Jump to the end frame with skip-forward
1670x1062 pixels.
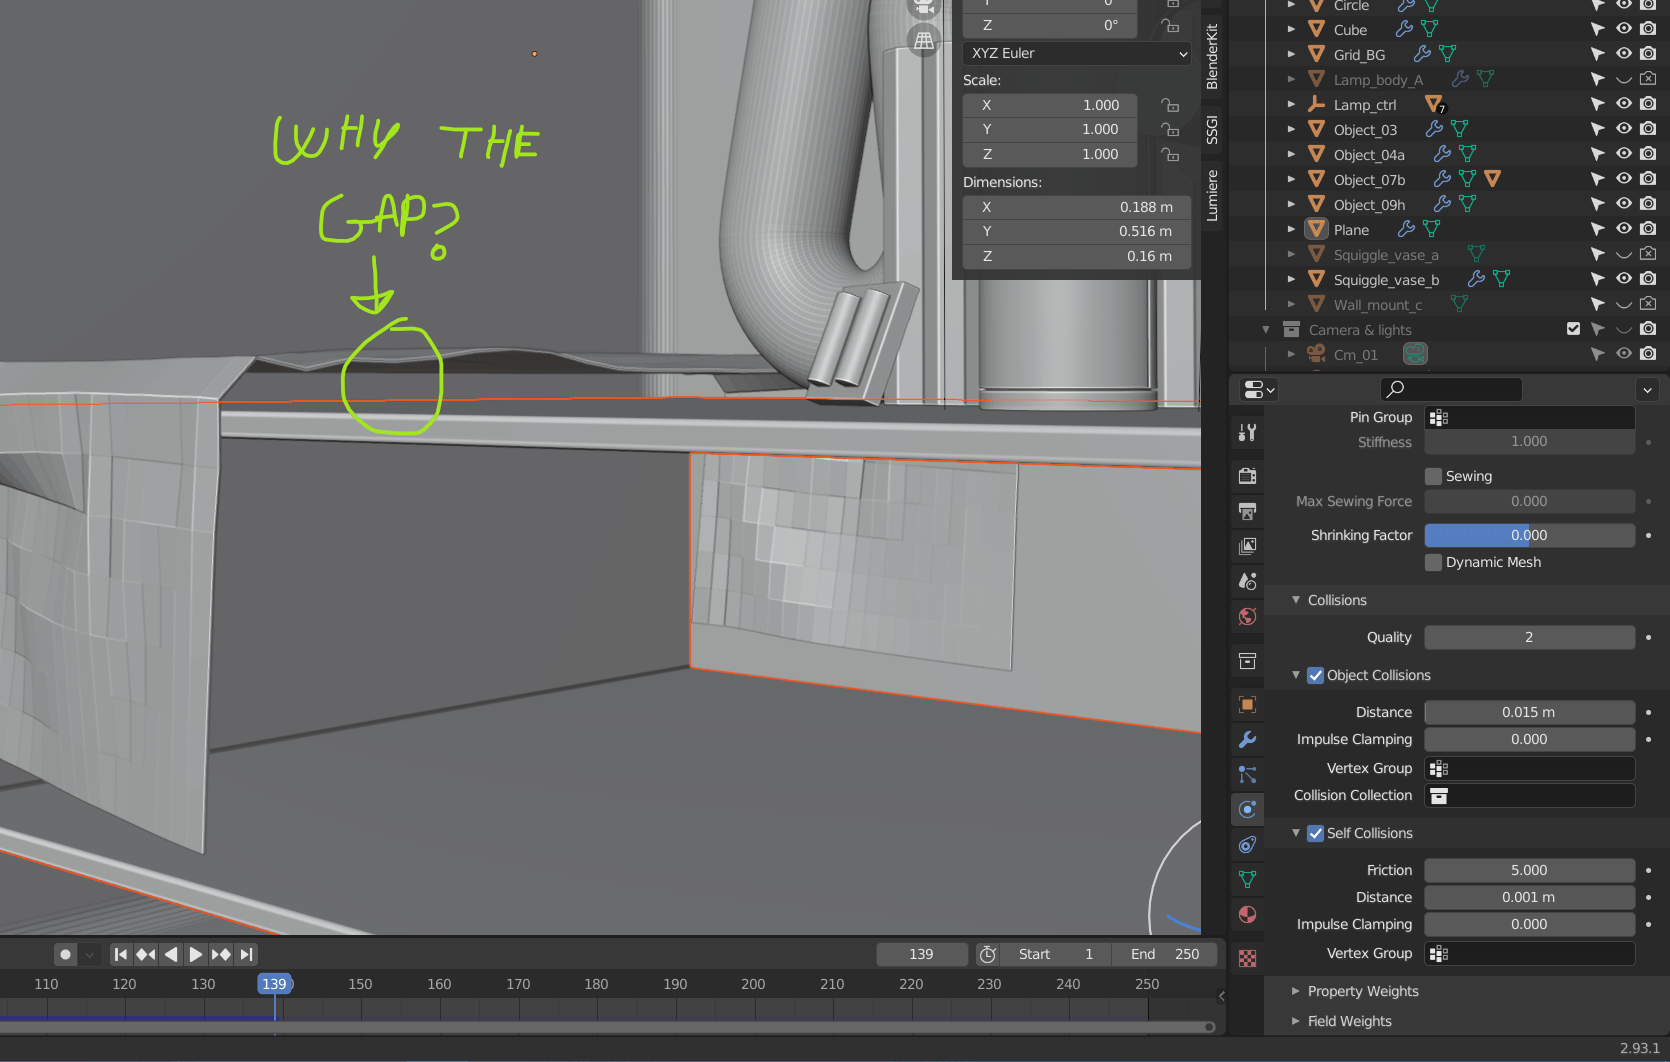point(246,954)
